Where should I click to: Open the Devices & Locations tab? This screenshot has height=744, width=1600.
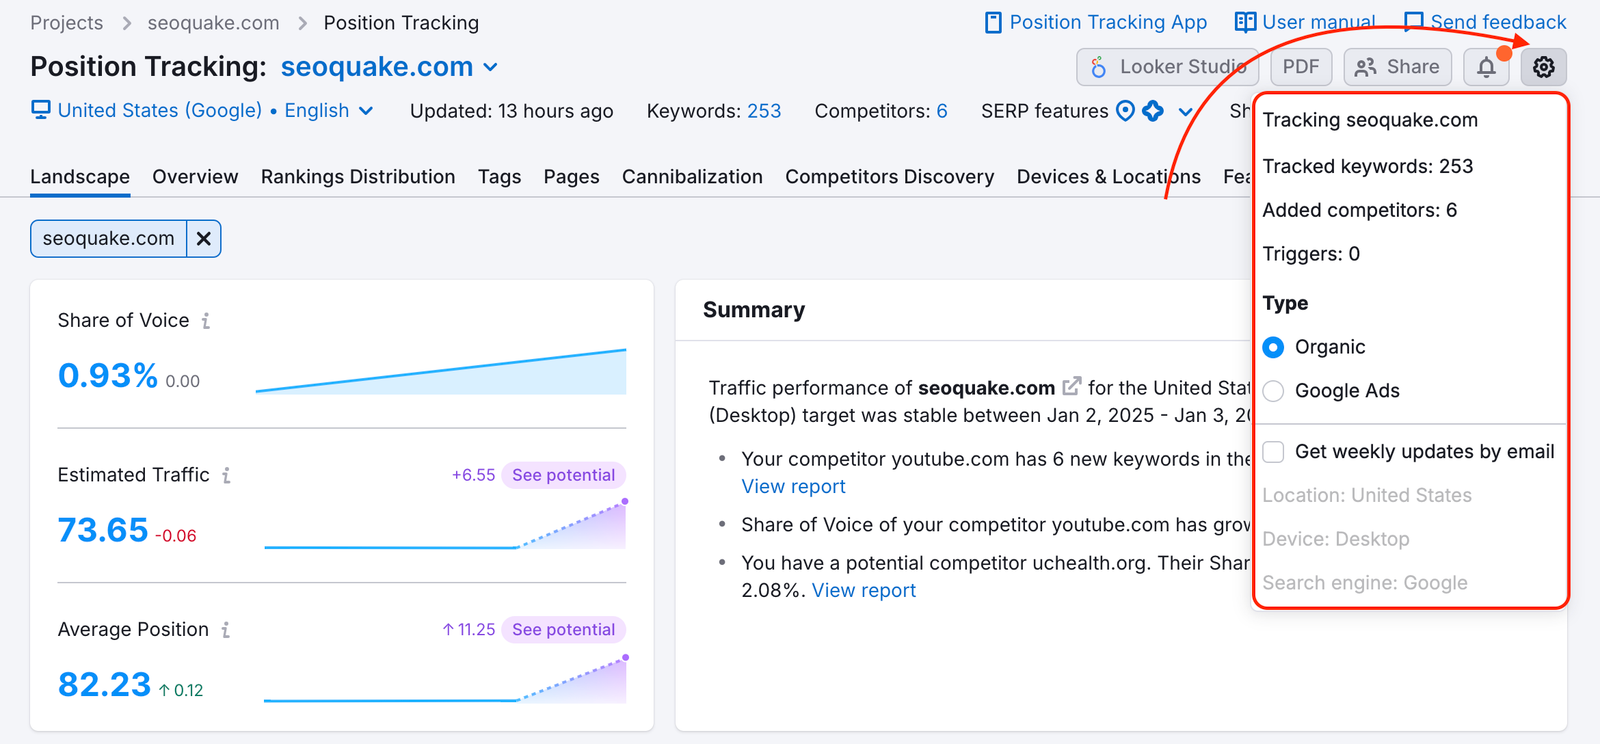1109,177
